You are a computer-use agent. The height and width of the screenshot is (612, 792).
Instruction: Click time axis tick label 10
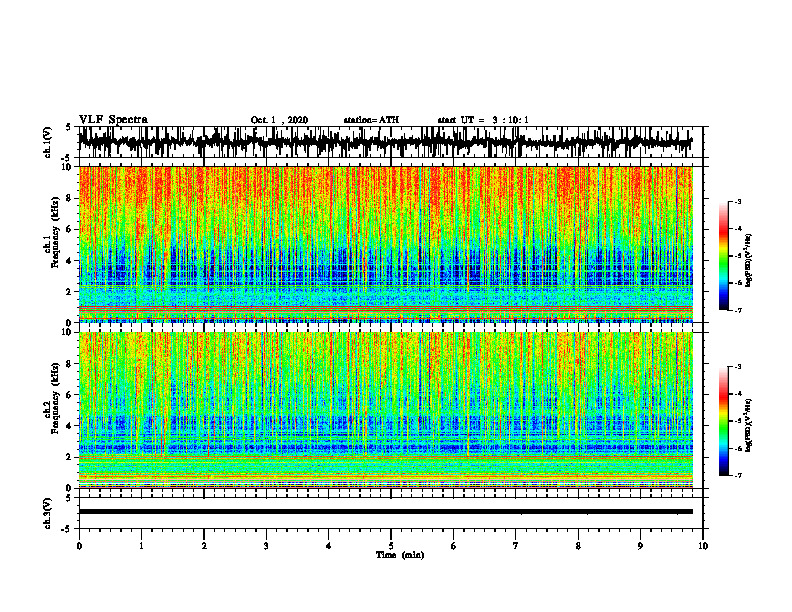coord(703,546)
